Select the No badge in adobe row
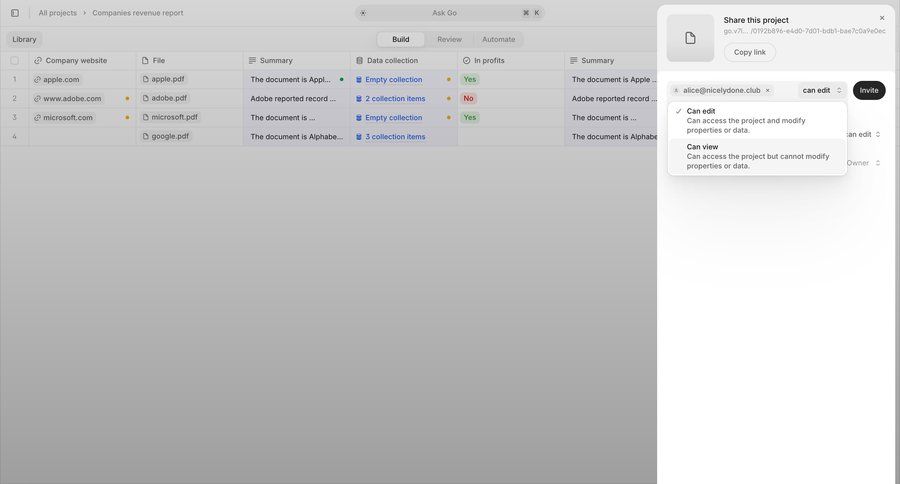This screenshot has height=484, width=900. point(468,98)
